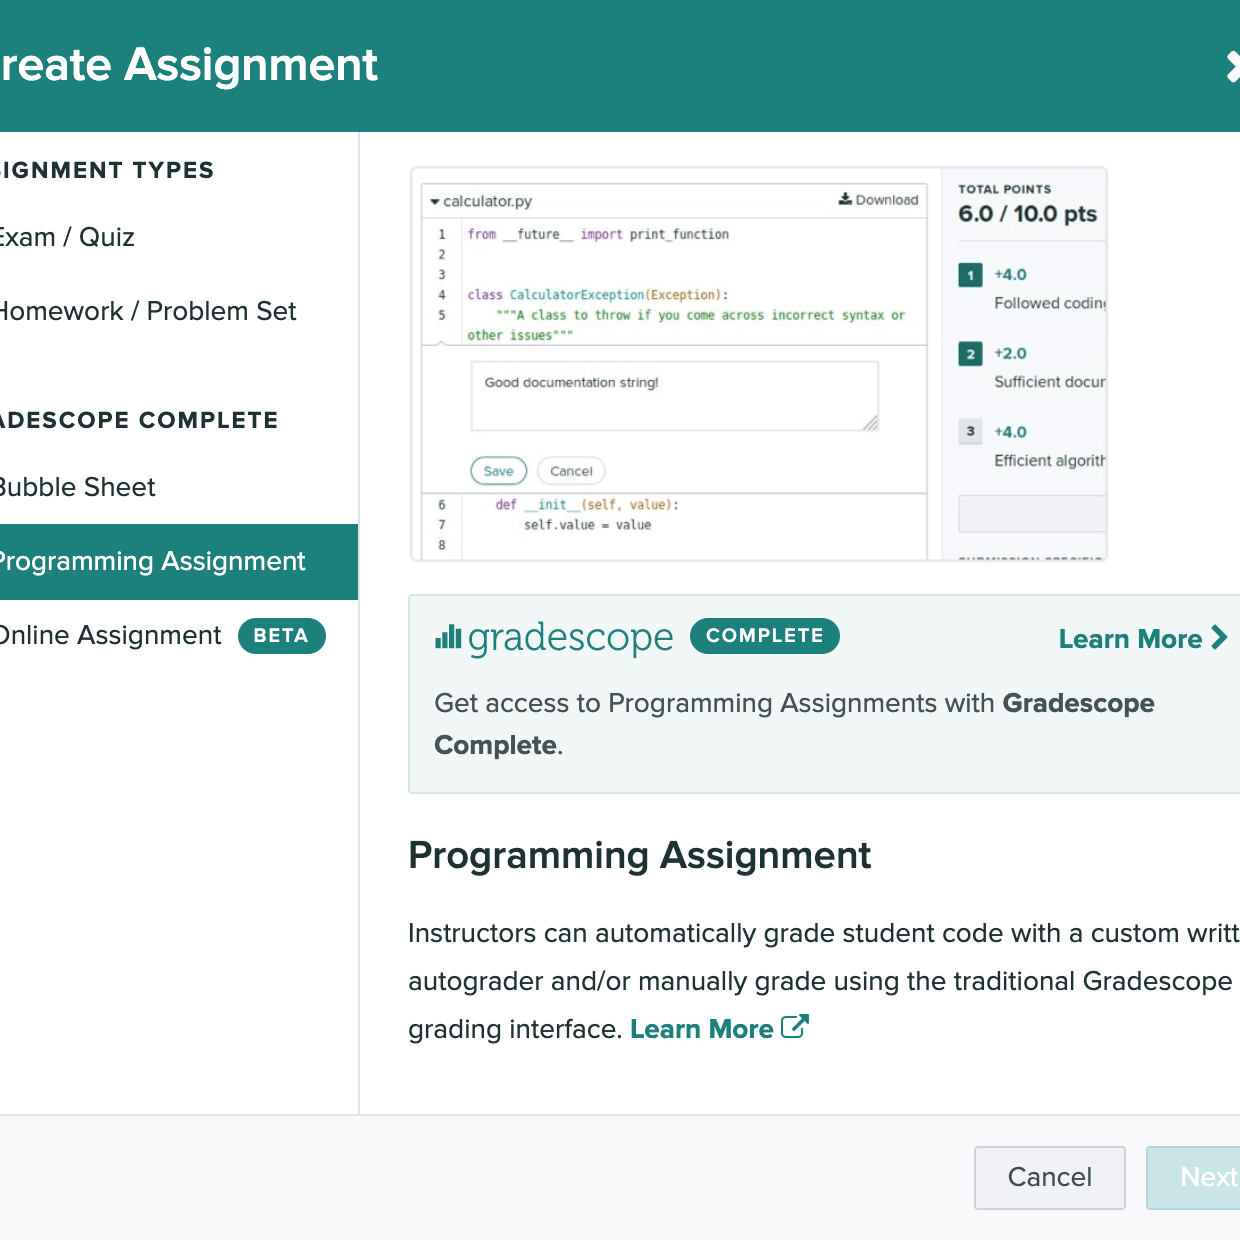Select the Exam / Quiz assignment type
The height and width of the screenshot is (1240, 1240).
point(67,237)
